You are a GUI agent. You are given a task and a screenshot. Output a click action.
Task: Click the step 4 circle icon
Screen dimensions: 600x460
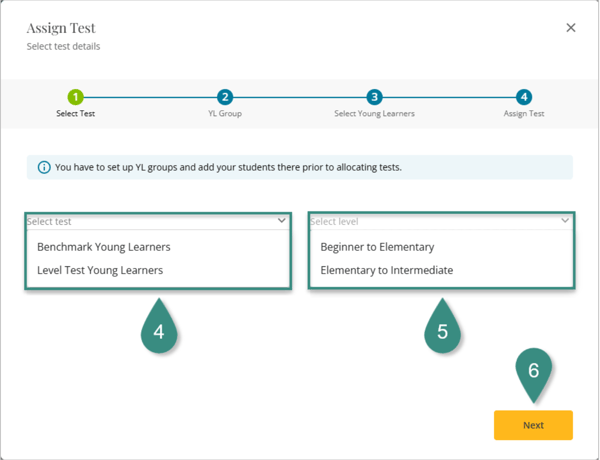coord(523,97)
